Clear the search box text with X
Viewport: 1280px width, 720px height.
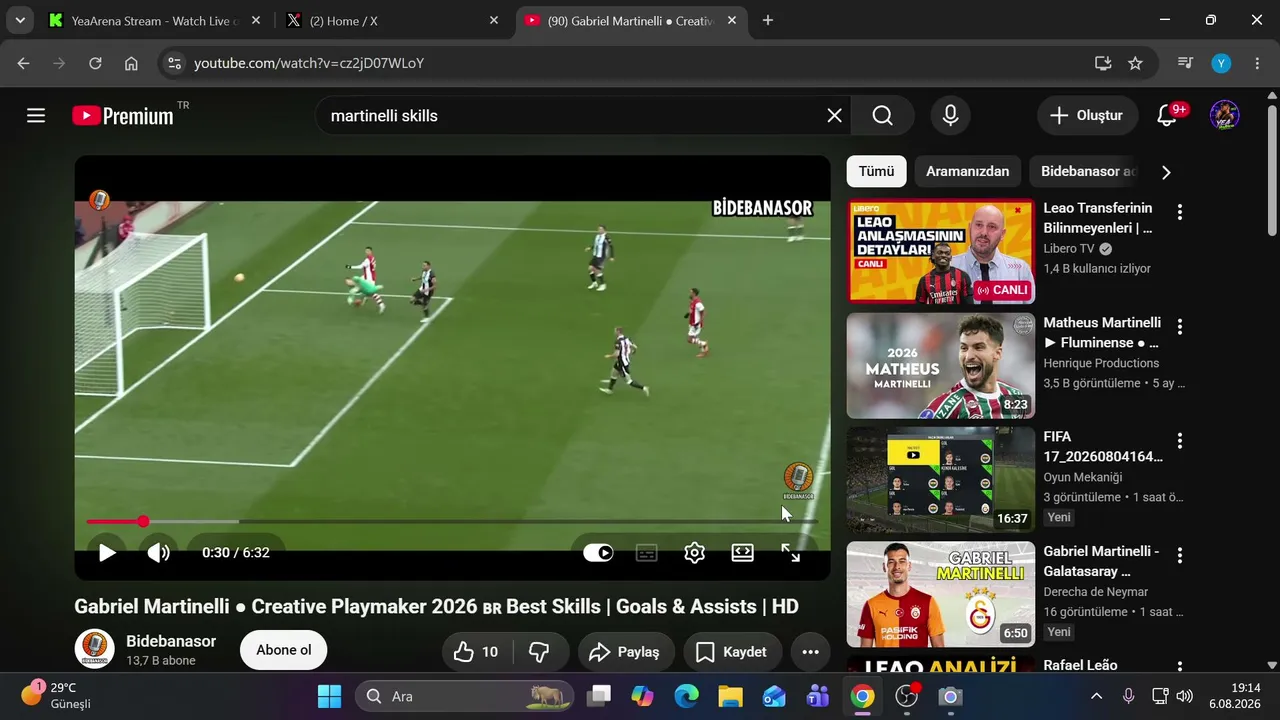tap(835, 116)
